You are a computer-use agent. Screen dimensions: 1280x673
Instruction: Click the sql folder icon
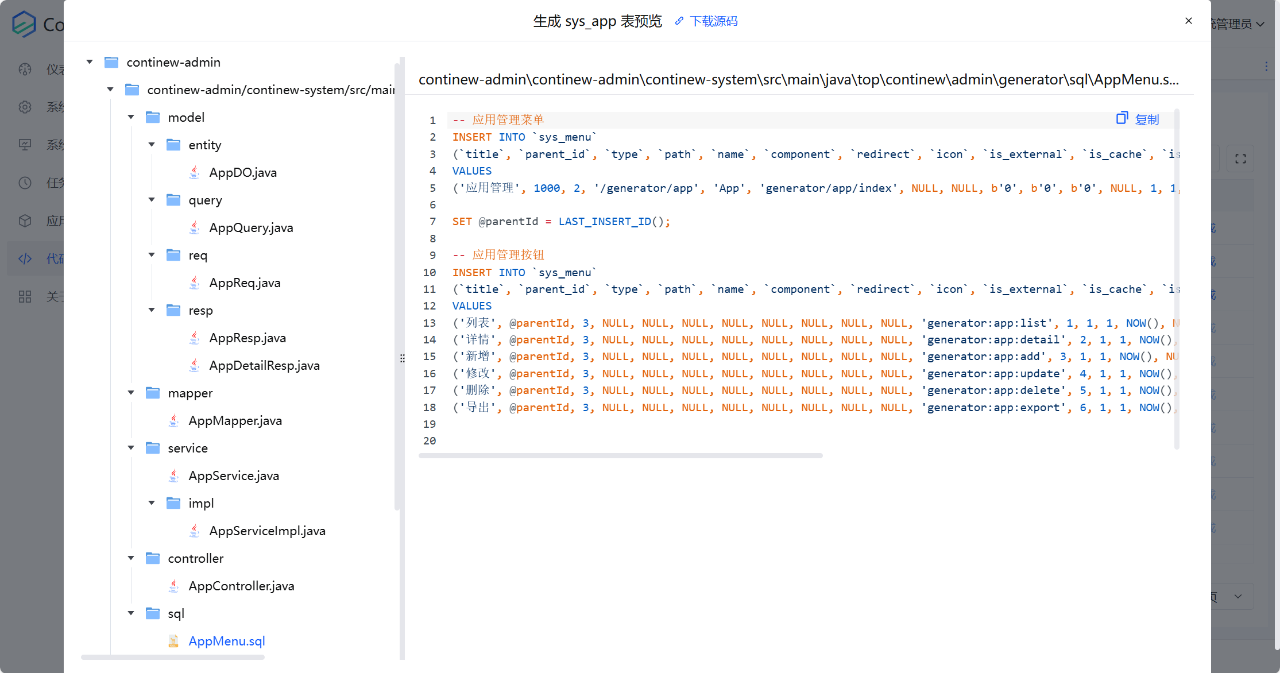coord(153,613)
